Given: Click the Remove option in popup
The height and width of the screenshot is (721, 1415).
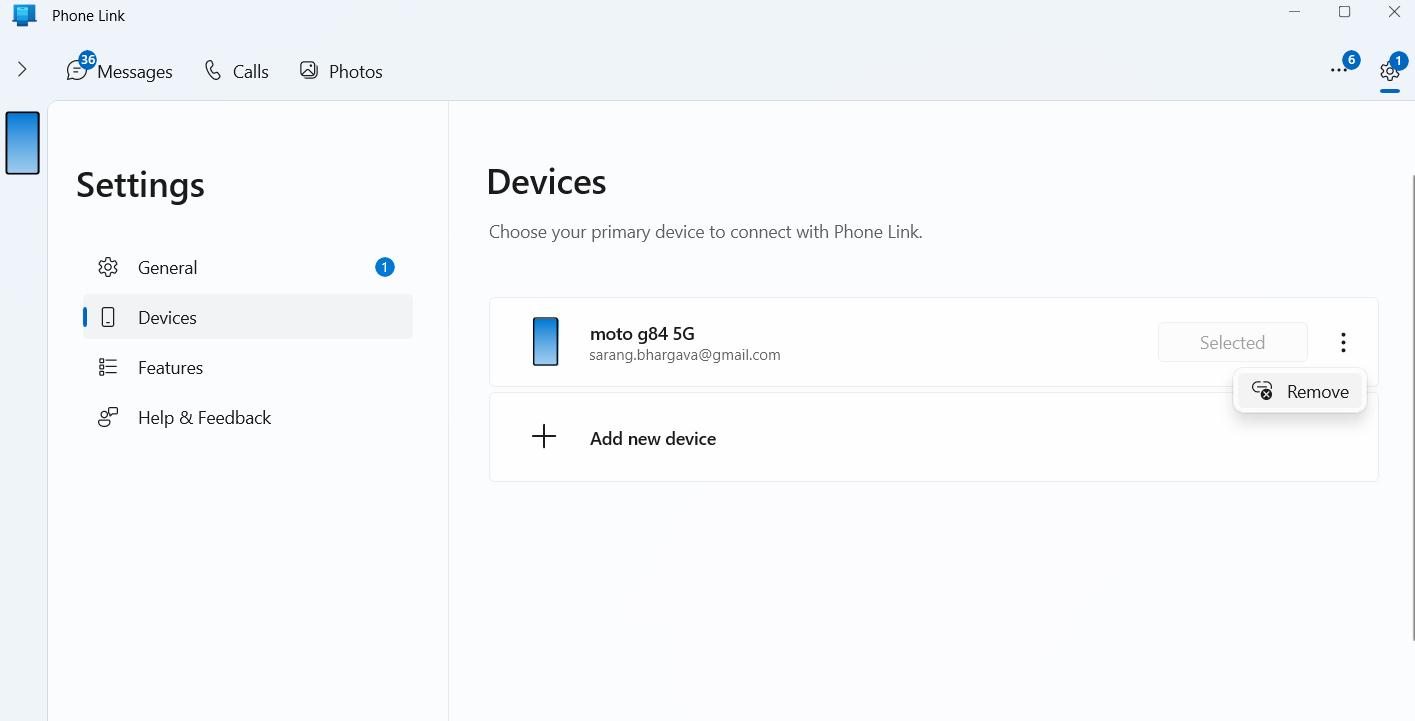Looking at the screenshot, I should pyautogui.click(x=1316, y=392).
